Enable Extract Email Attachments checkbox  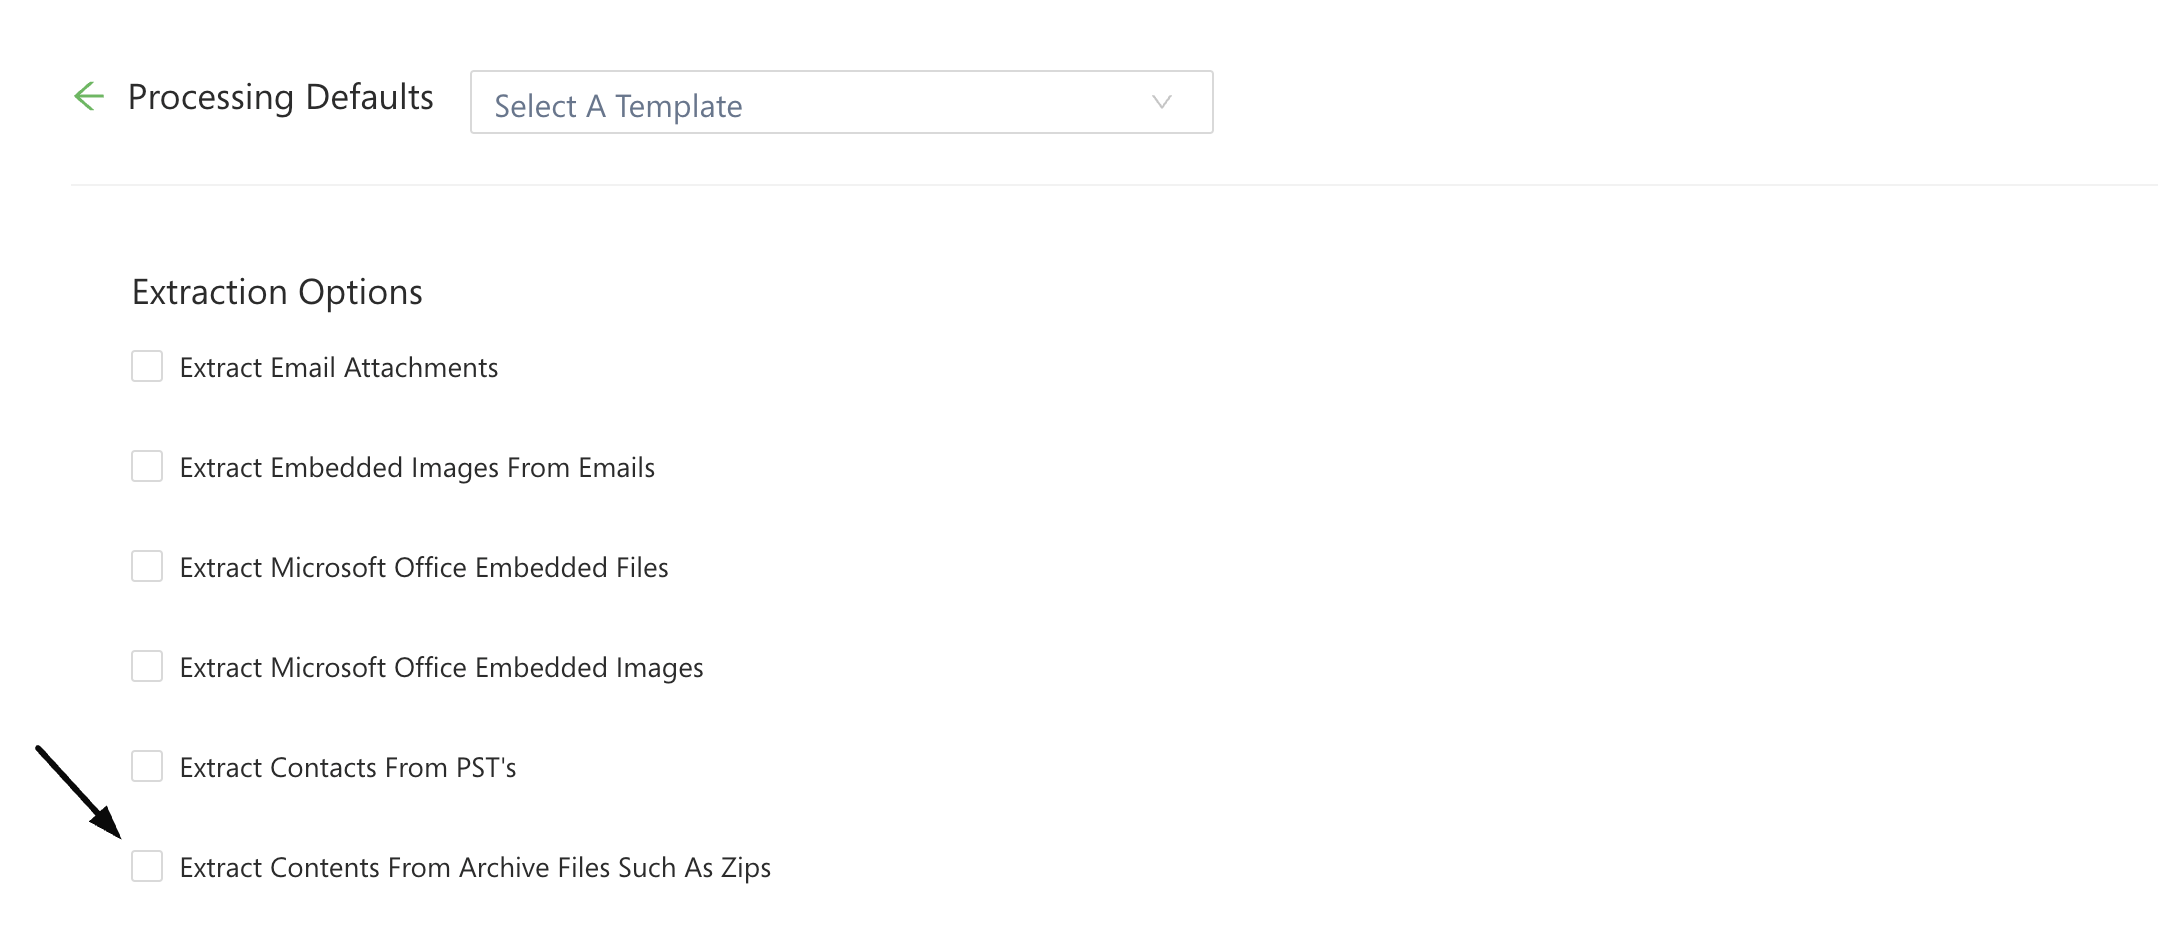[x=147, y=366]
